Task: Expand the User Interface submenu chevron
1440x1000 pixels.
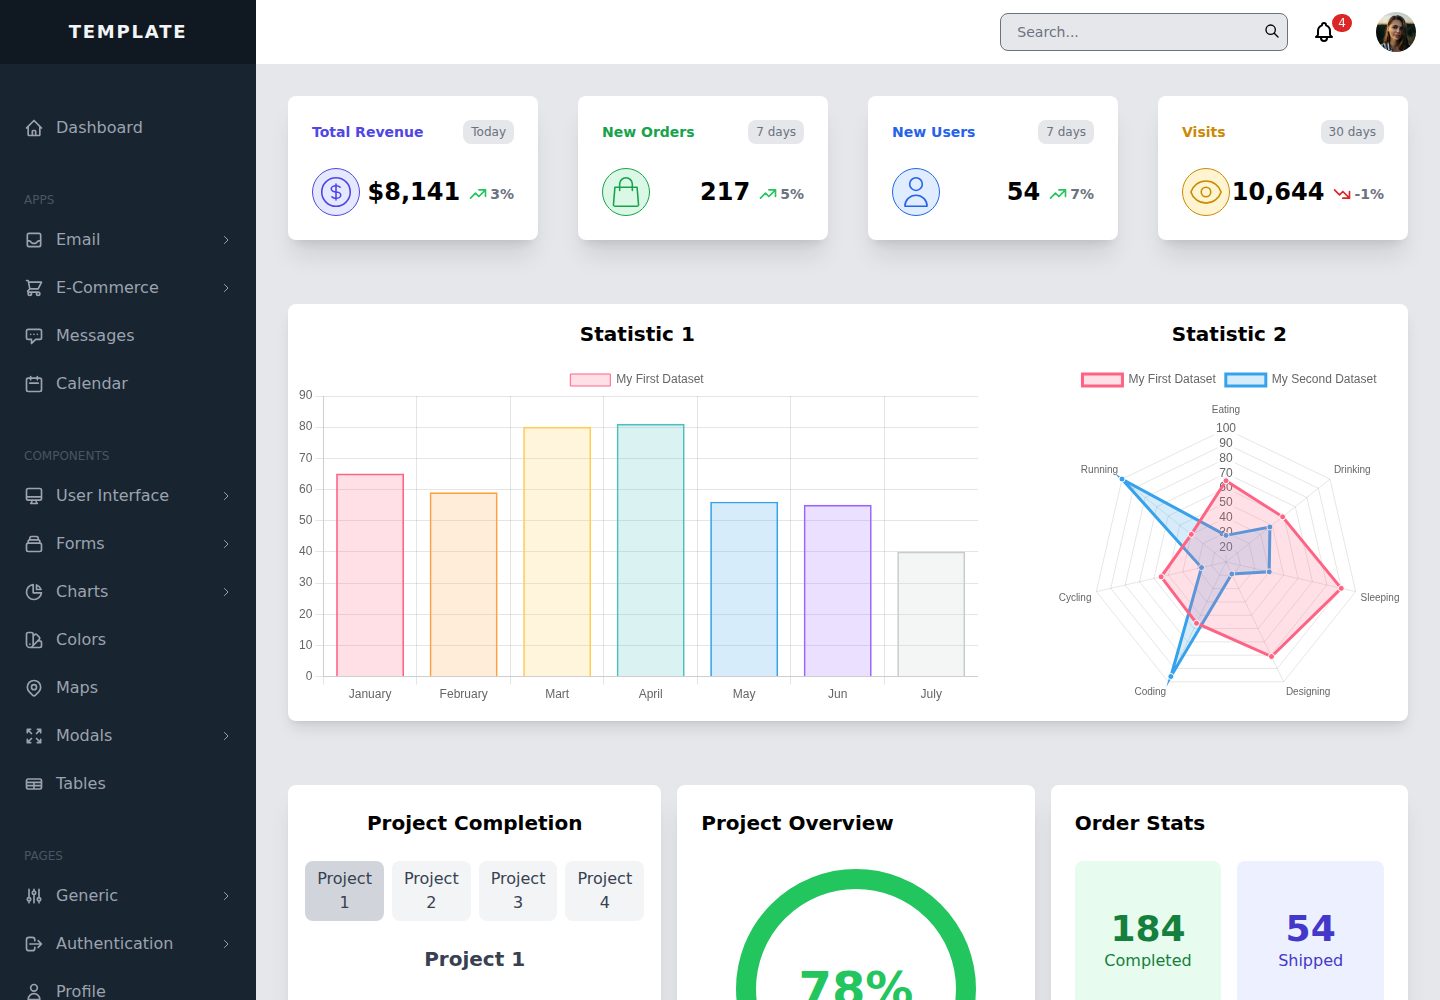Action: point(226,496)
